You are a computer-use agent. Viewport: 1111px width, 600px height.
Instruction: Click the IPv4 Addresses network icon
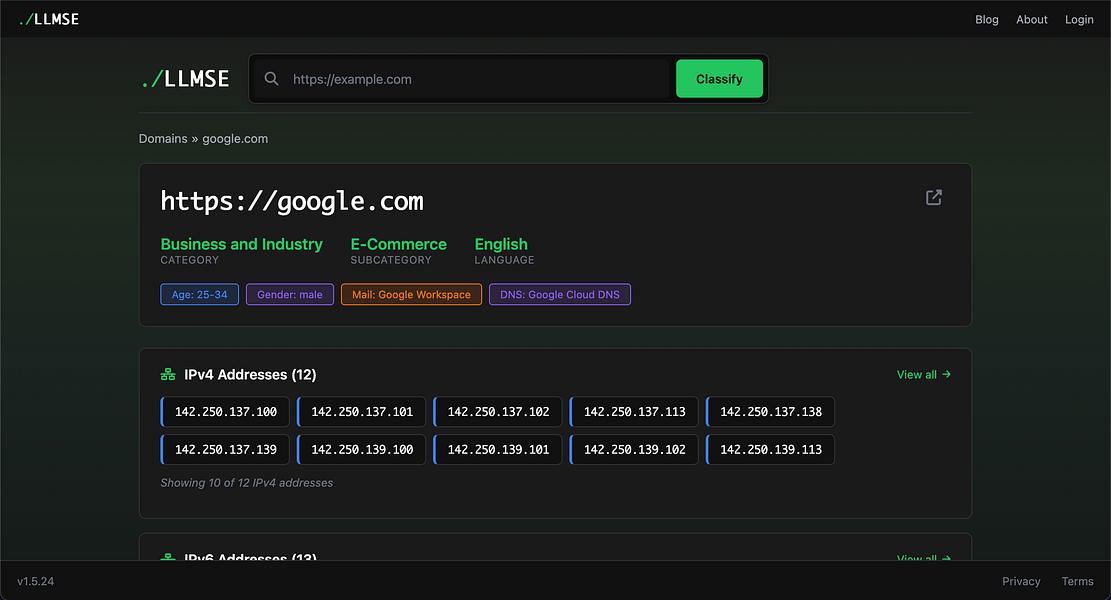pyautogui.click(x=168, y=374)
